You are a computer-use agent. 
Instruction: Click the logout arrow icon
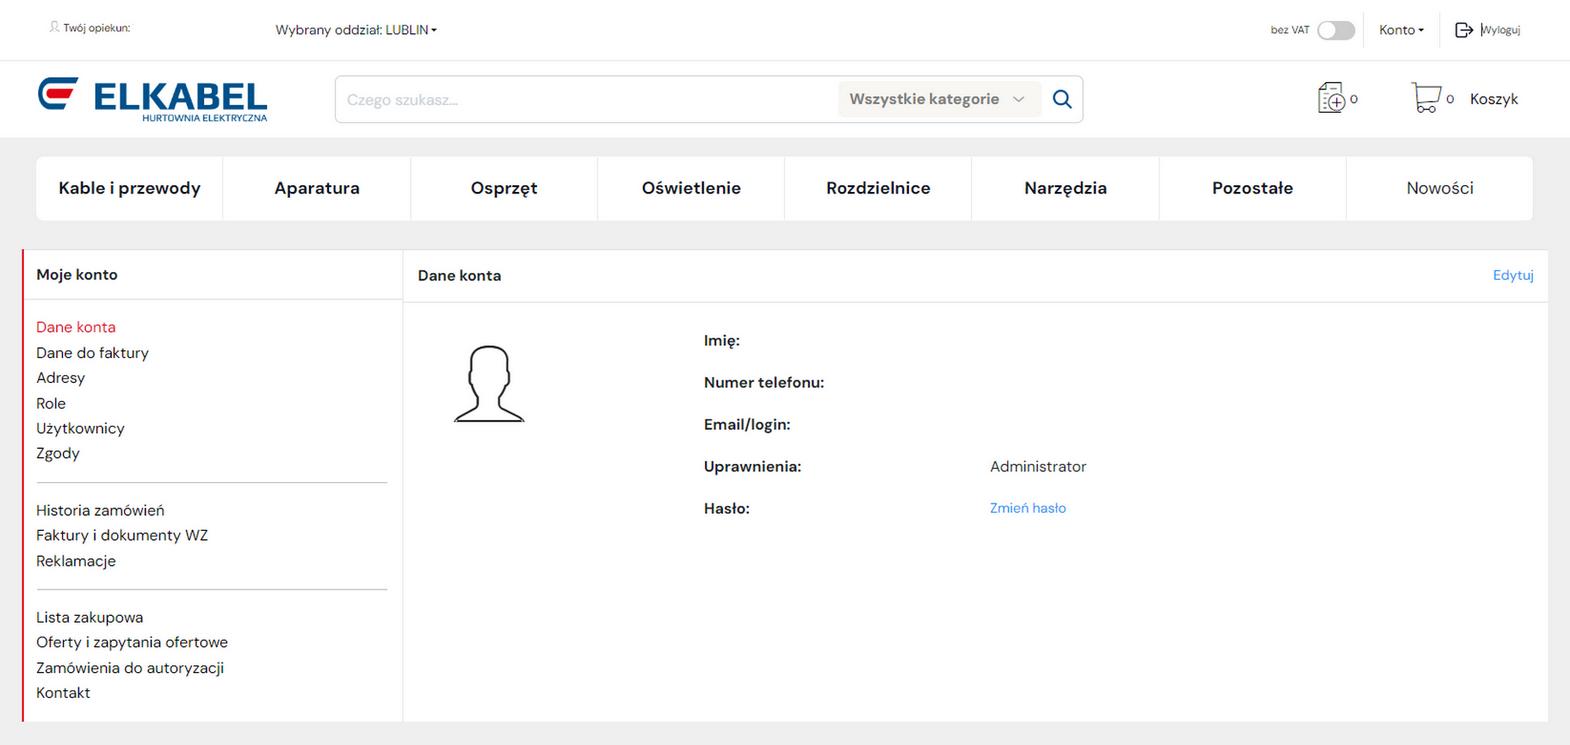point(1463,30)
